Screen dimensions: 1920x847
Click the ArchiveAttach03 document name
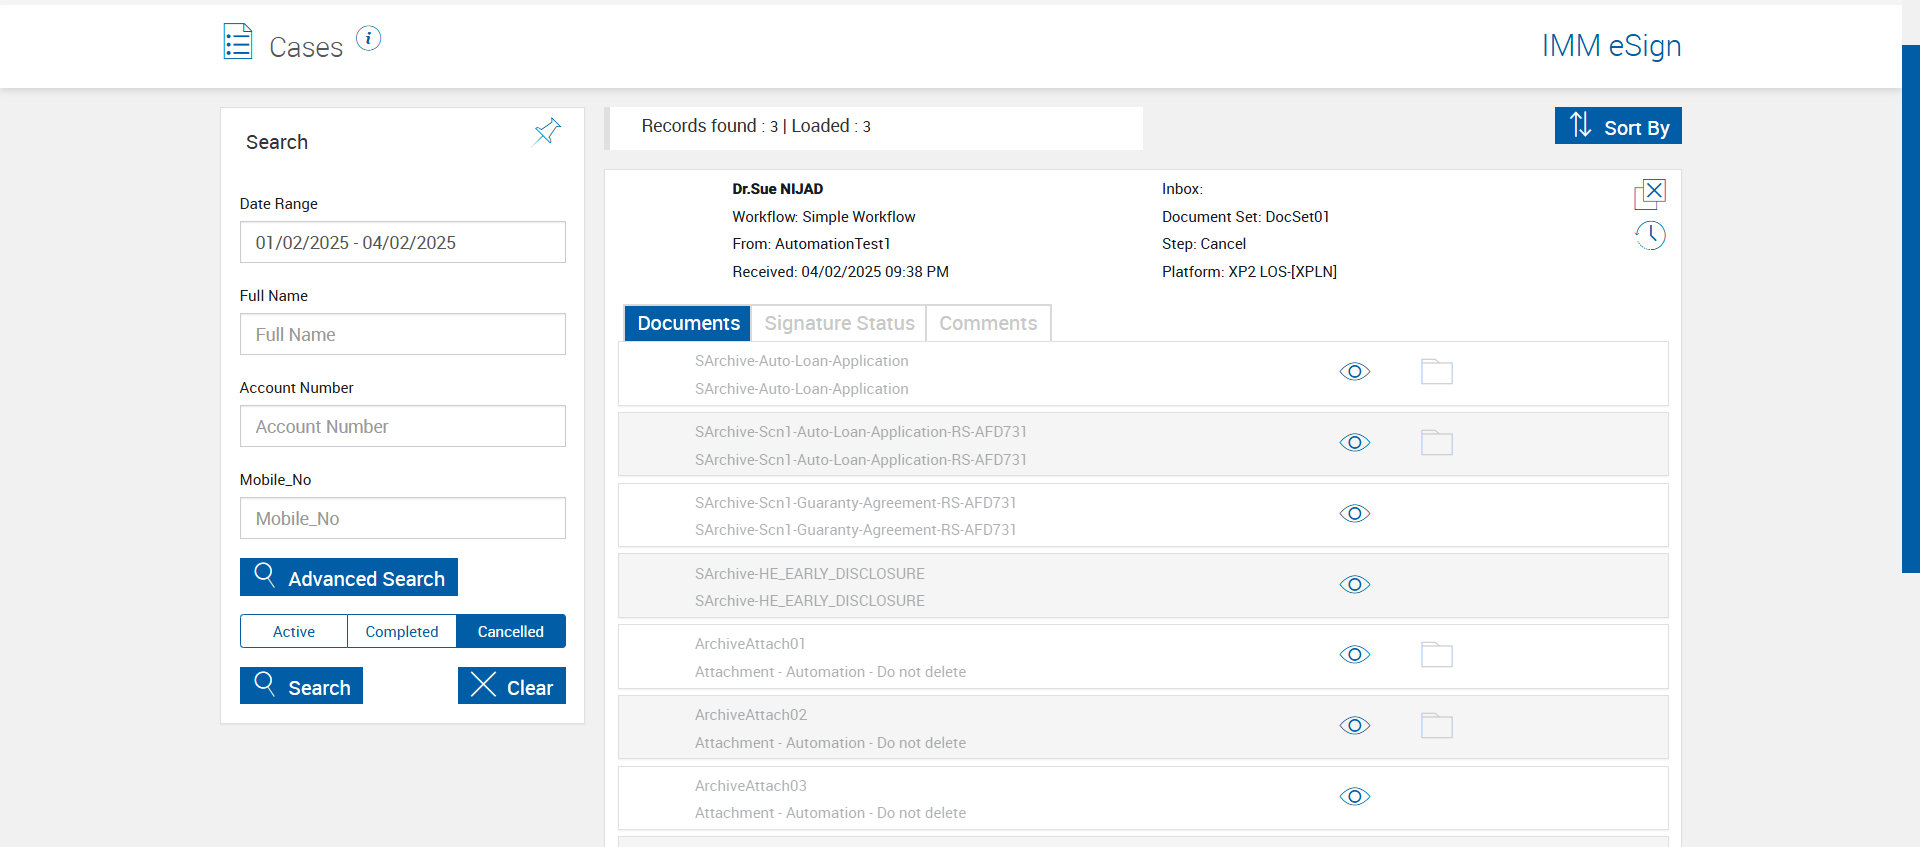click(751, 786)
